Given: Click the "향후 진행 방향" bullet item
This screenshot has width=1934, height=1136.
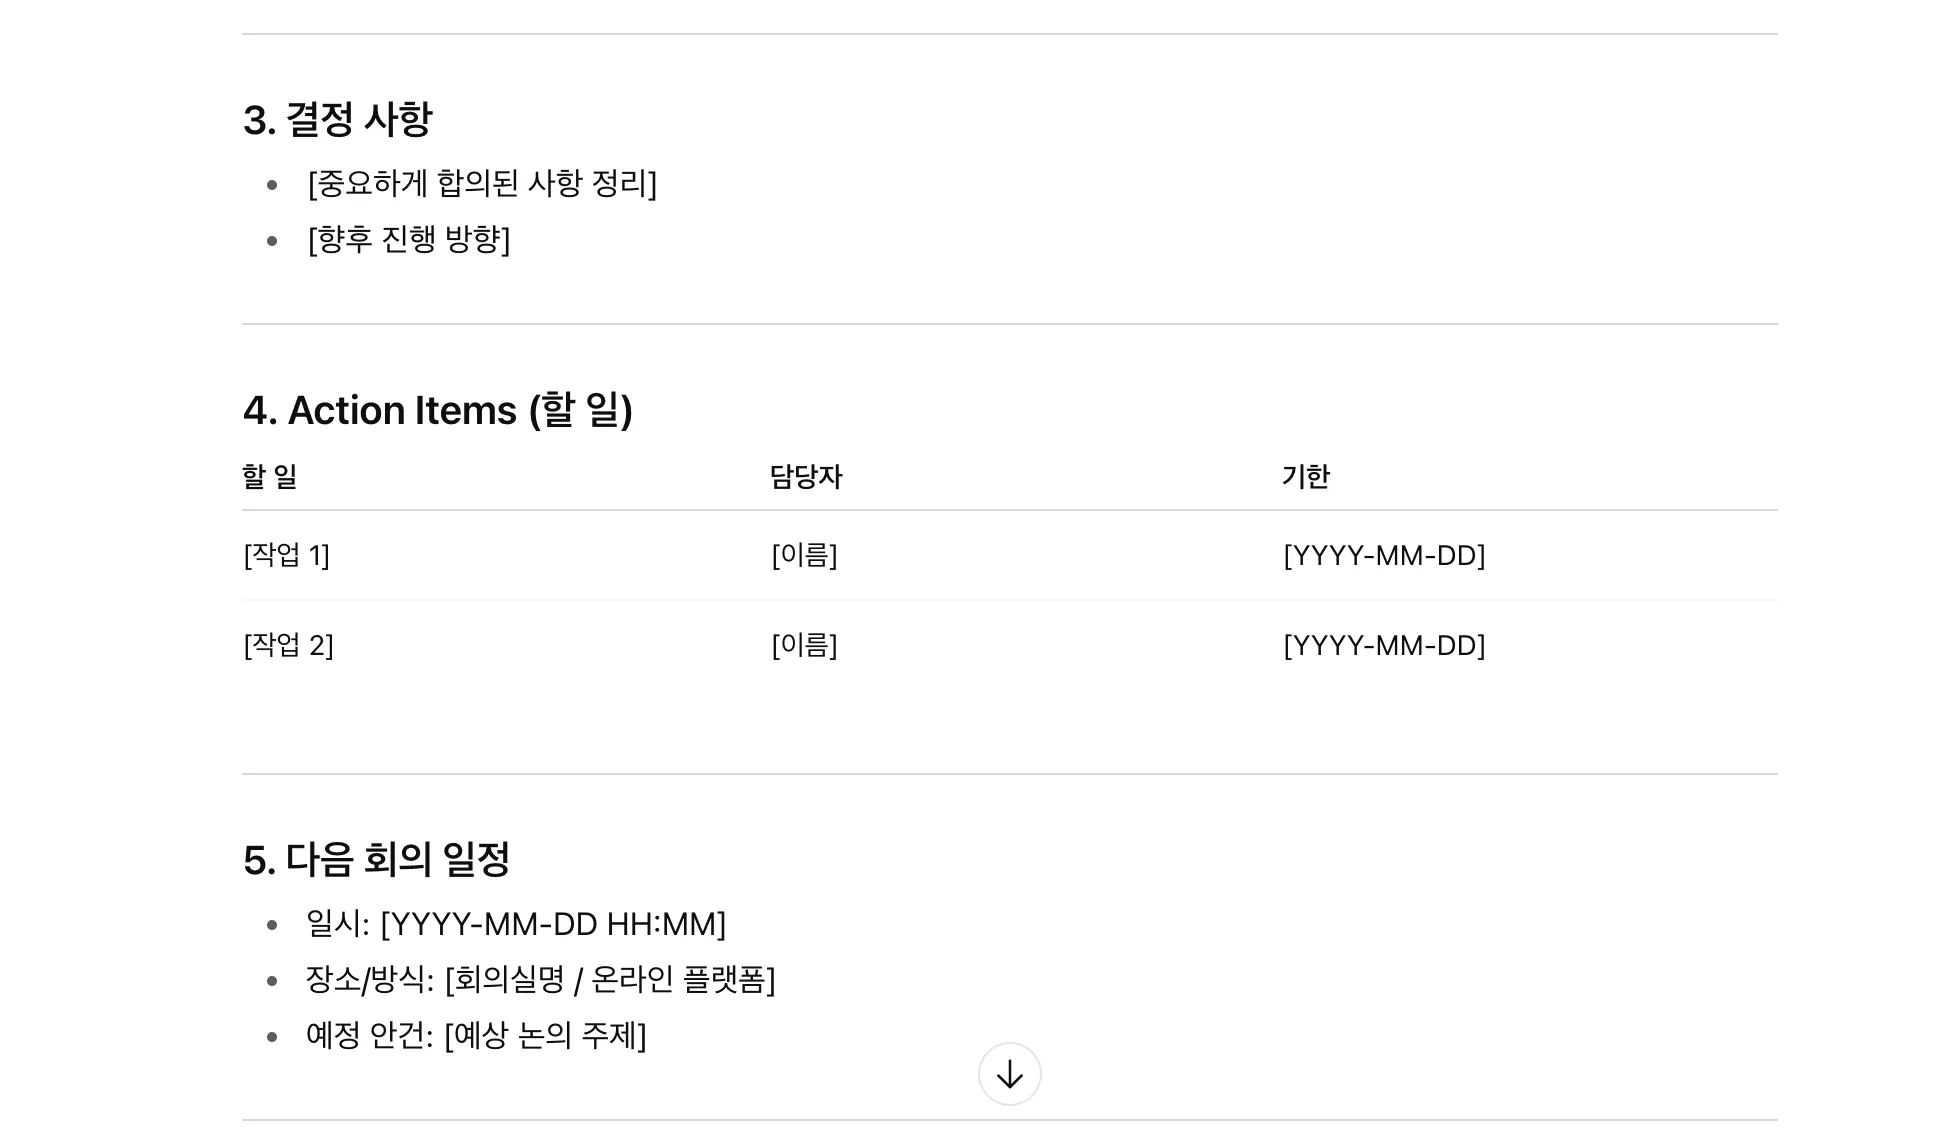Looking at the screenshot, I should point(408,240).
